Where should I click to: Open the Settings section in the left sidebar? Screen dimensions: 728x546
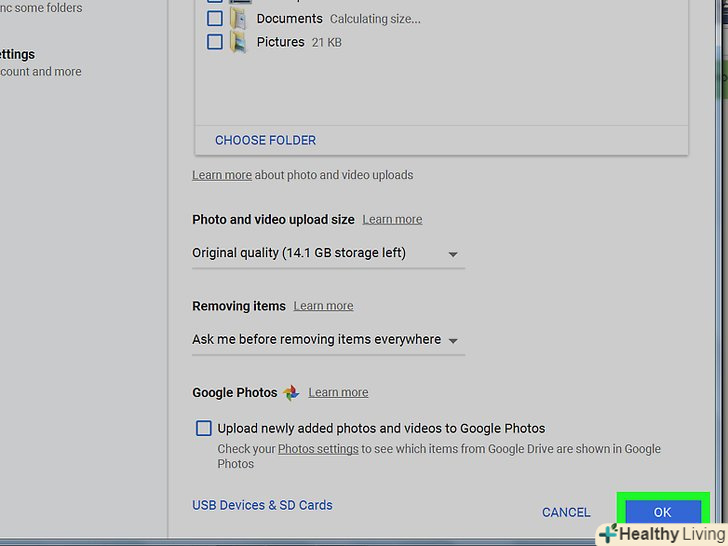tap(18, 55)
